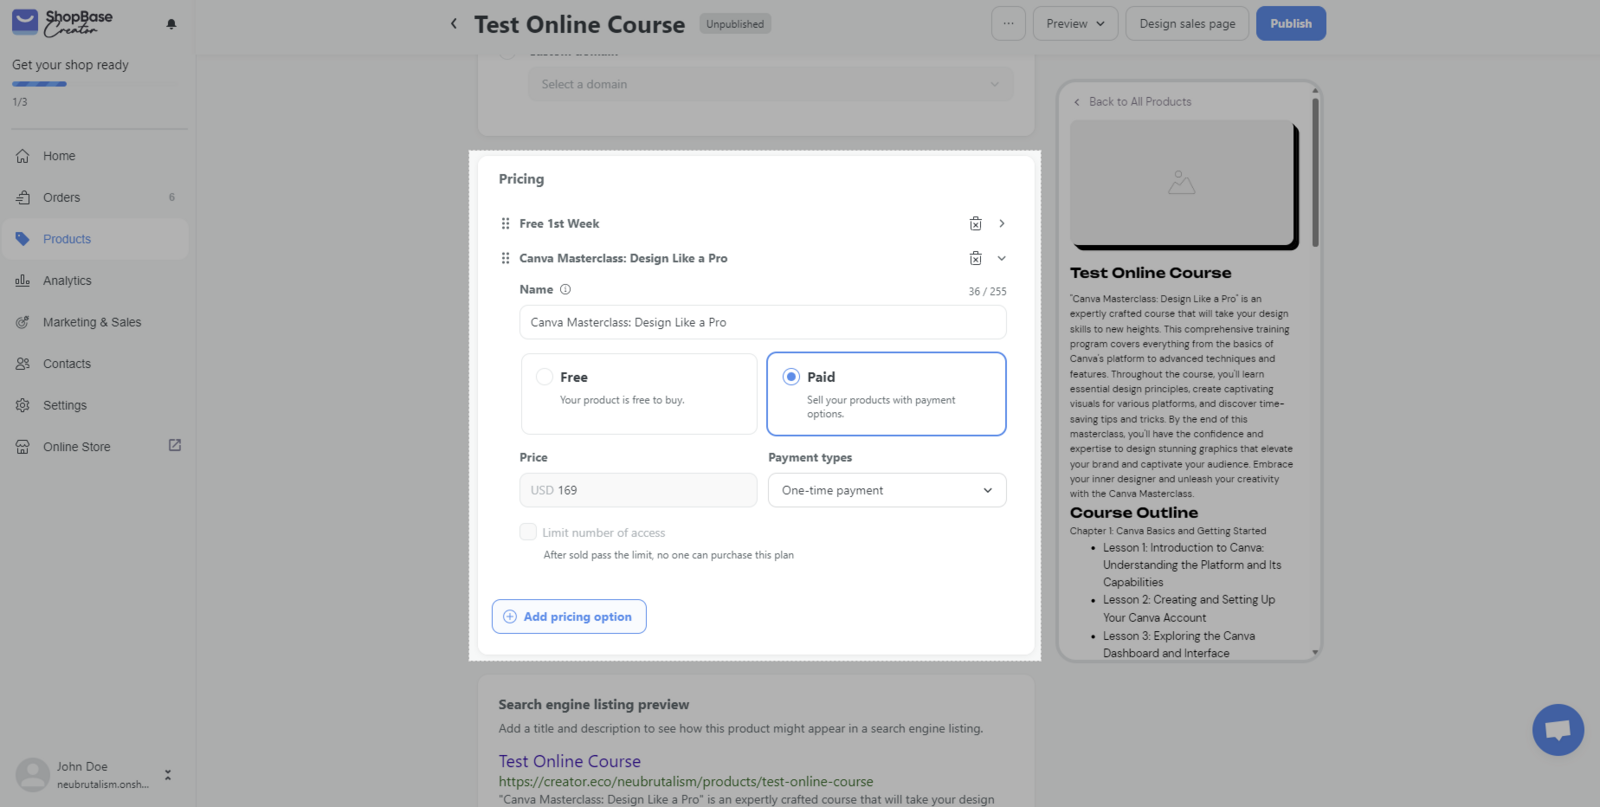Grab the drag handle for Canva Masterclass option
Viewport: 1600px width, 807px height.
pyautogui.click(x=505, y=258)
